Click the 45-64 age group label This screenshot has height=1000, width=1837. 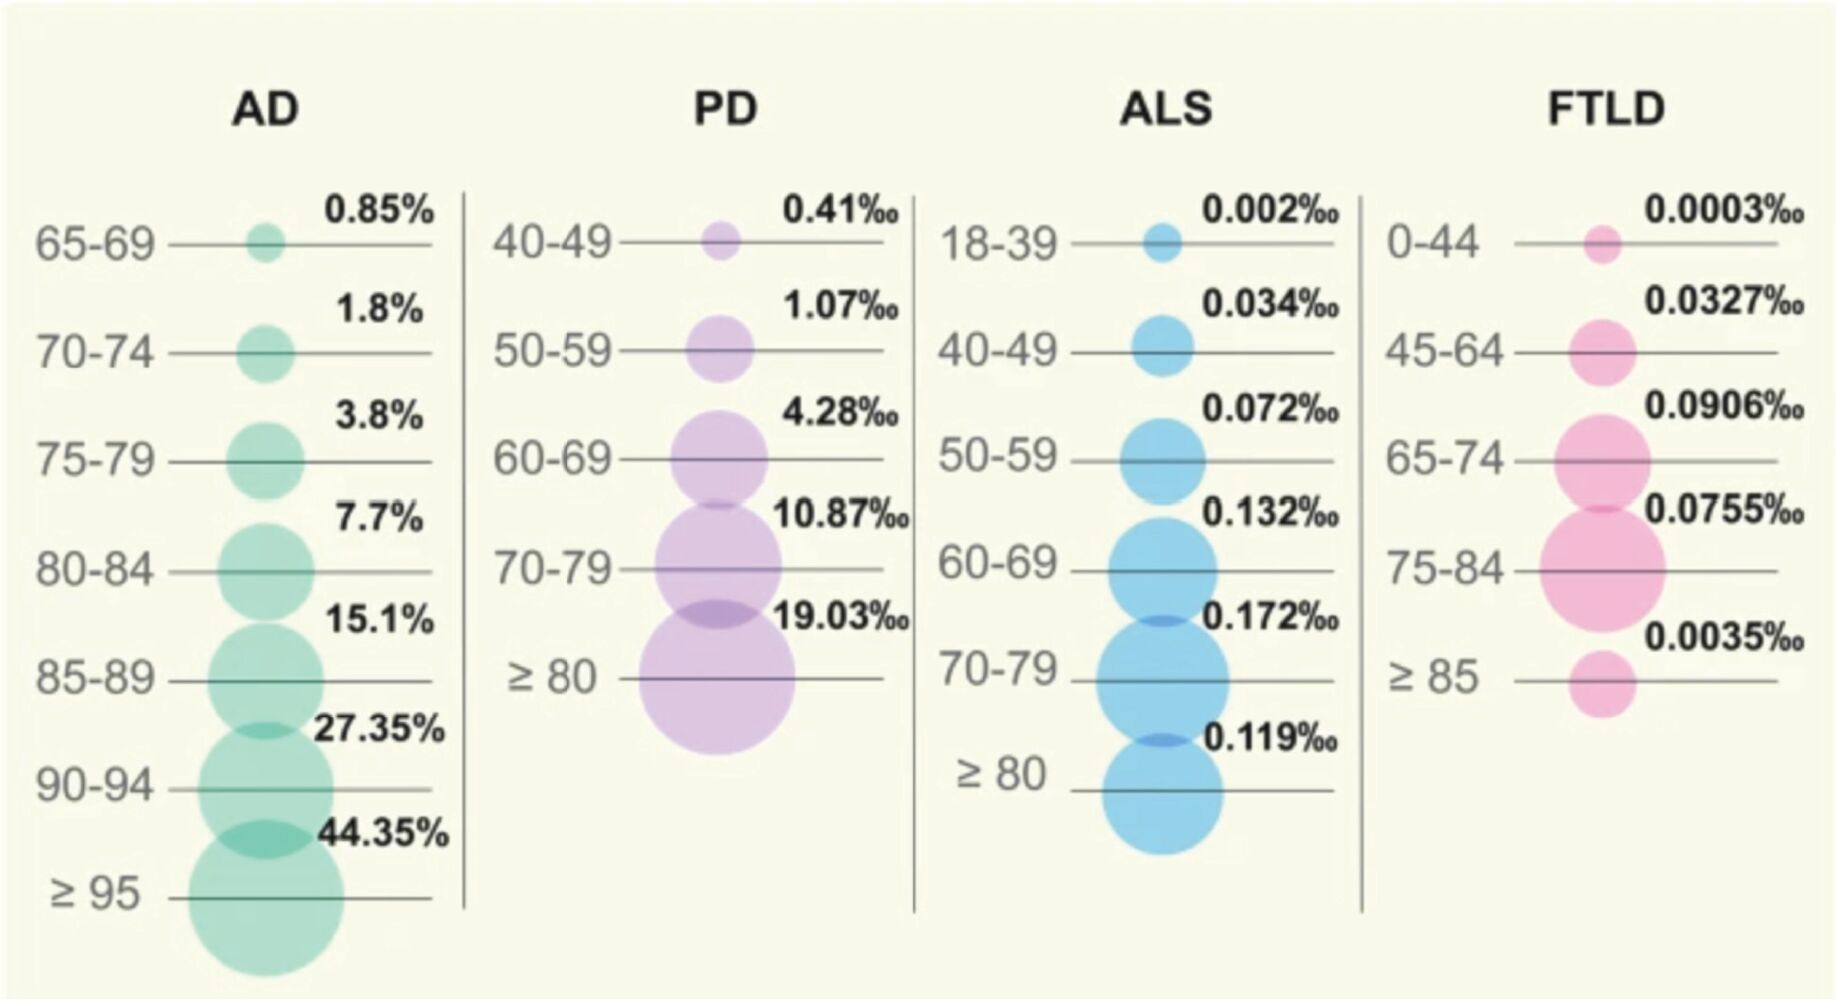(1444, 351)
